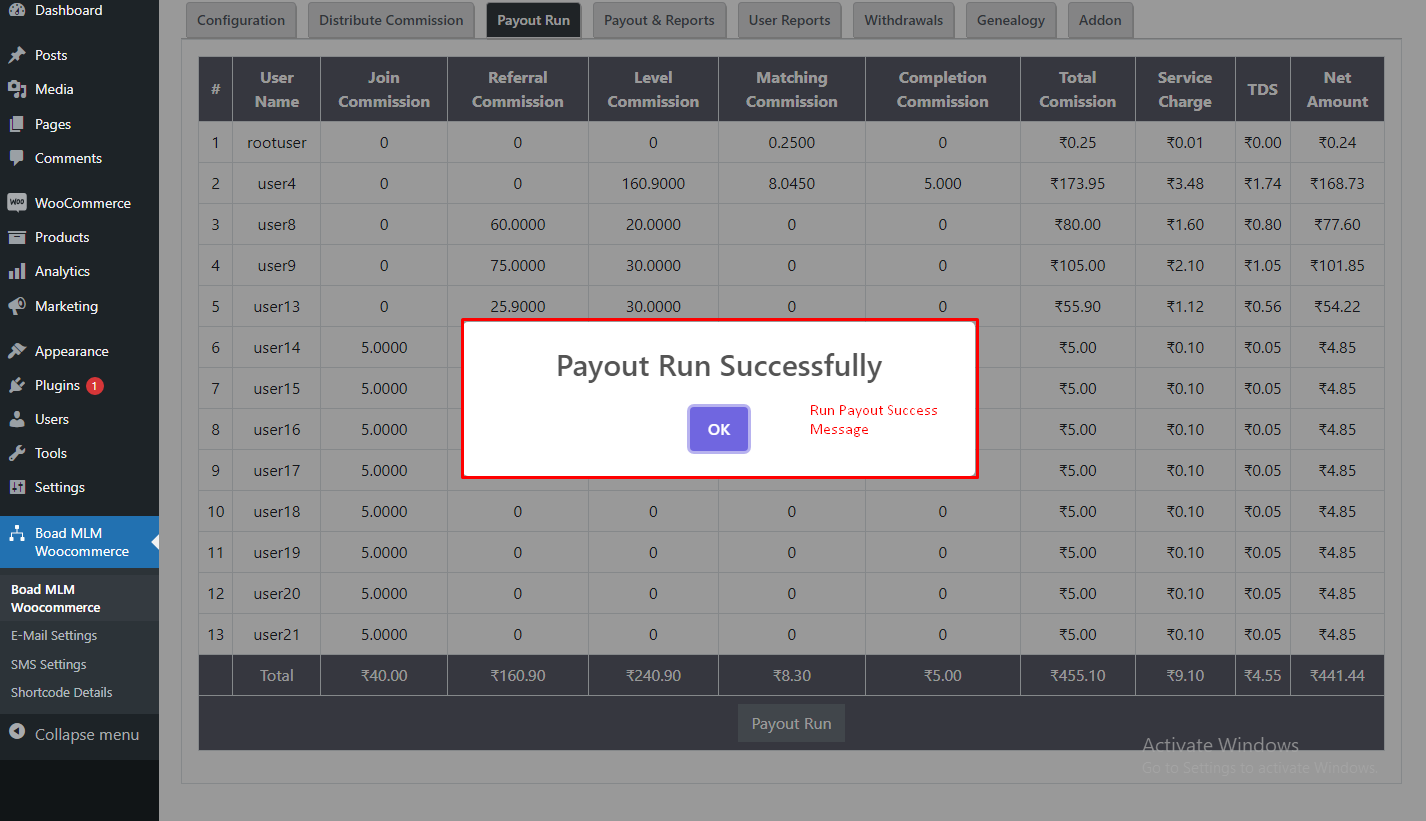
Task: Click the Analytics bar chart icon
Action: 20,271
